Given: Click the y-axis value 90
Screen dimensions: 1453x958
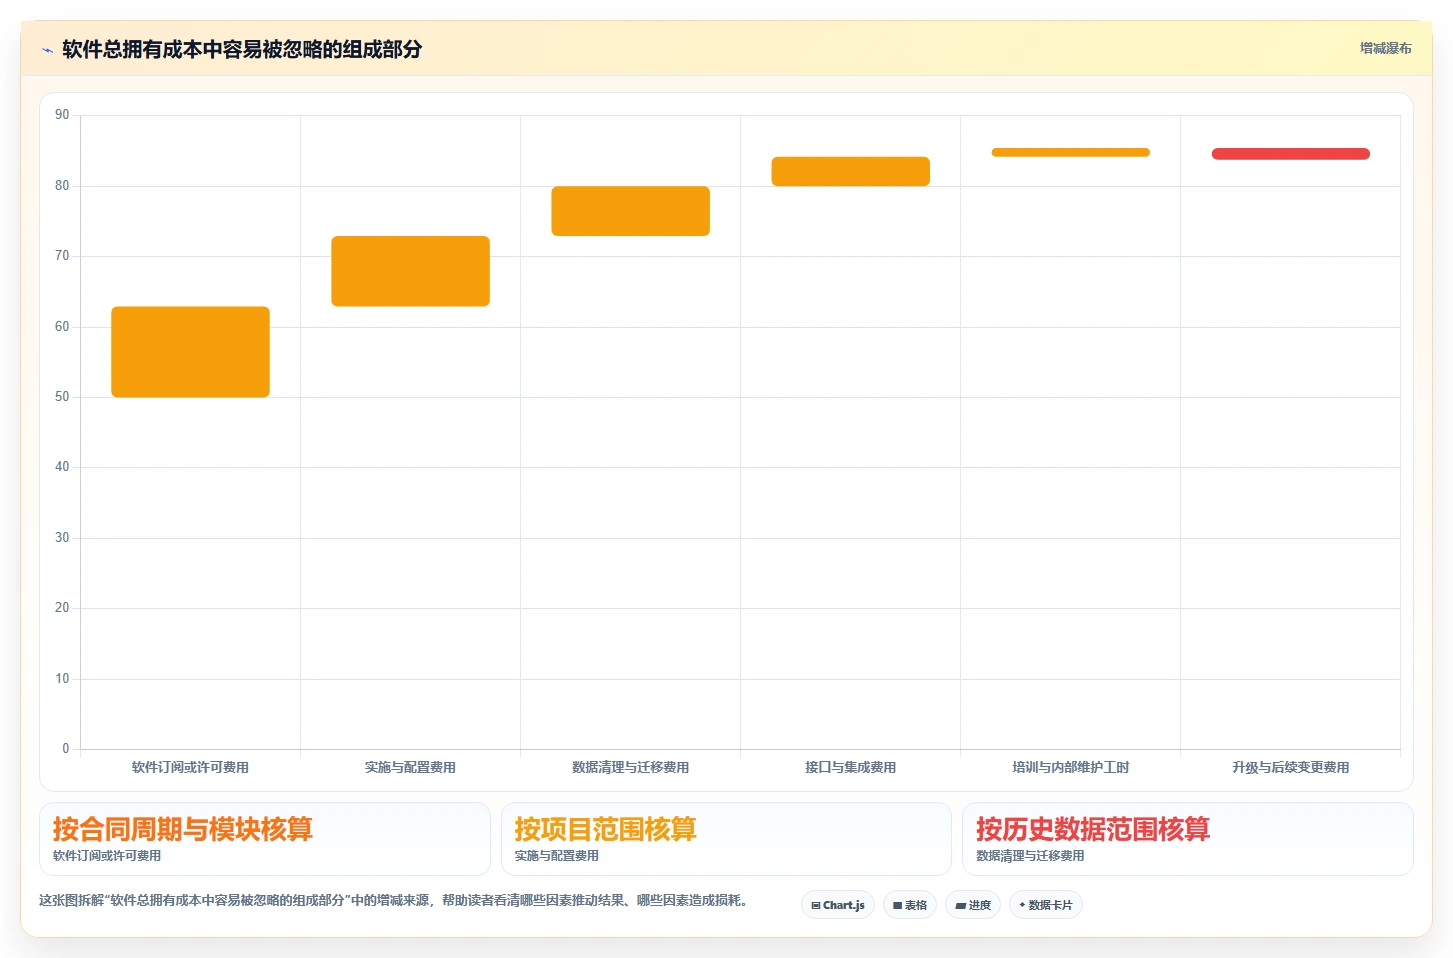Looking at the screenshot, I should coord(62,115).
